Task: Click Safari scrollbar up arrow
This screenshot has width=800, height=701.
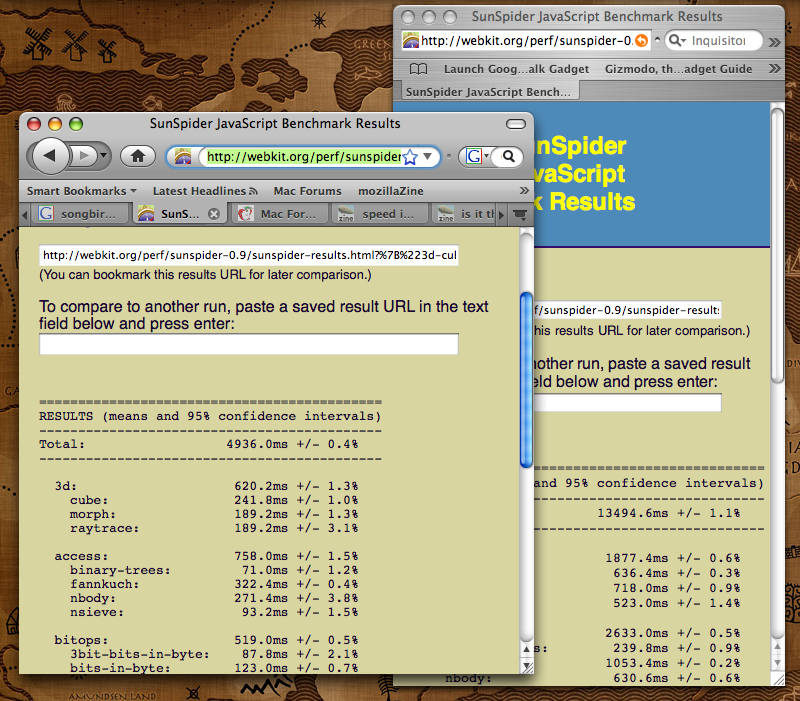Action: (x=777, y=647)
